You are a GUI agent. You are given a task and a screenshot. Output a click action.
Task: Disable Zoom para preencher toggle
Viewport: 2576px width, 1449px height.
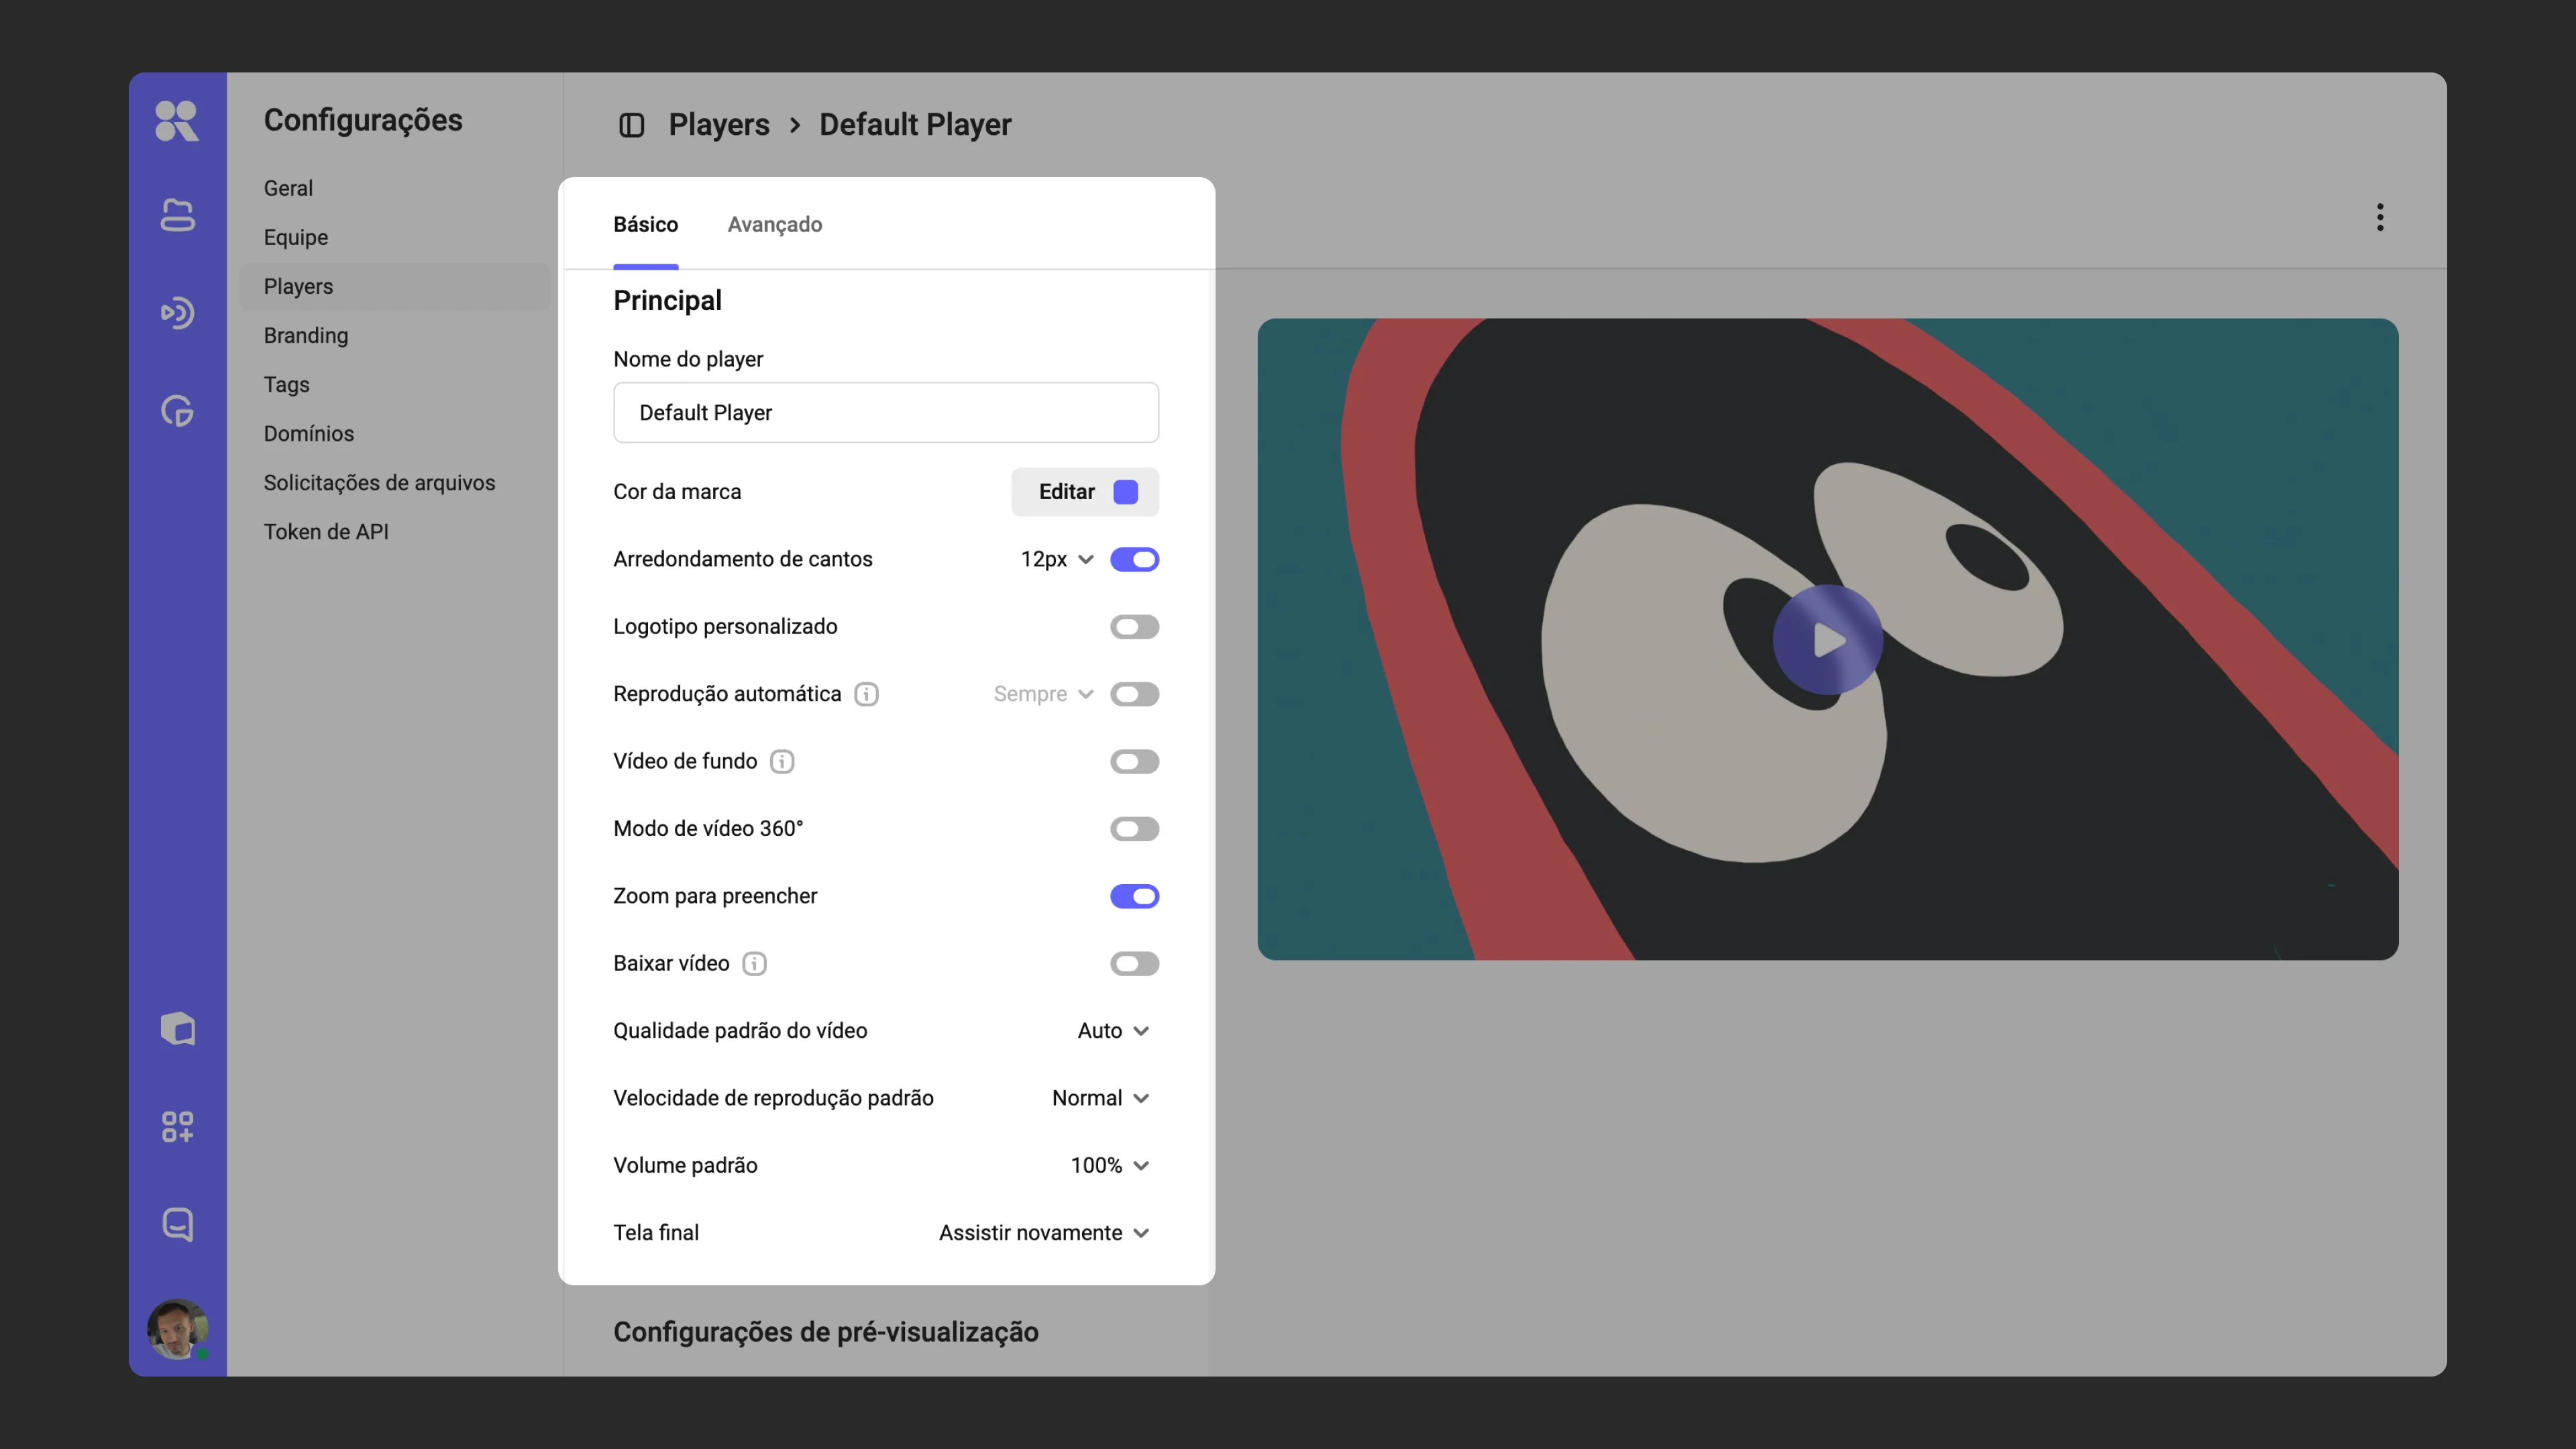click(1134, 896)
